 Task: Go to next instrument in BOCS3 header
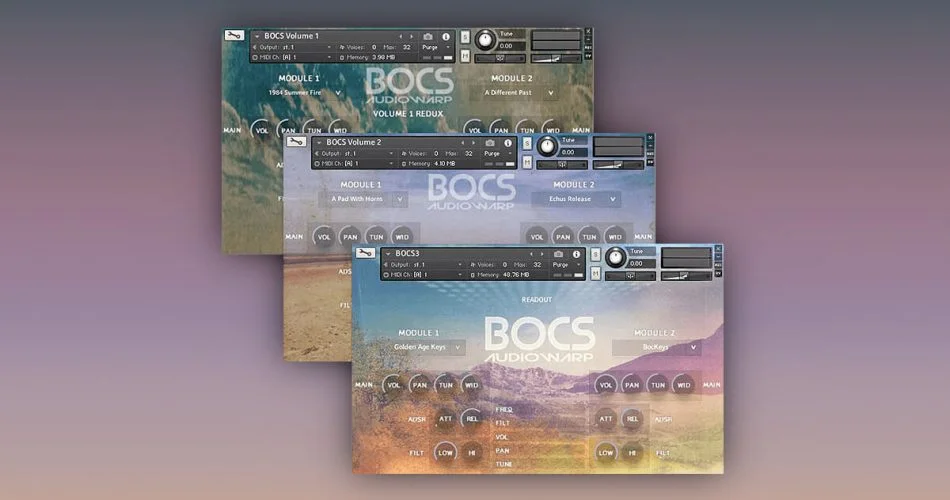pos(542,254)
